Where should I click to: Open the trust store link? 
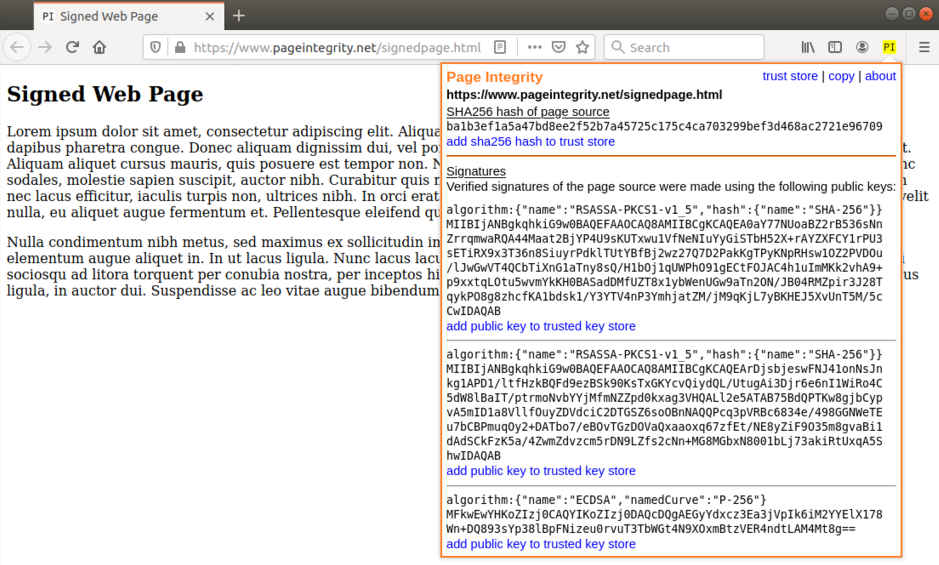click(789, 76)
